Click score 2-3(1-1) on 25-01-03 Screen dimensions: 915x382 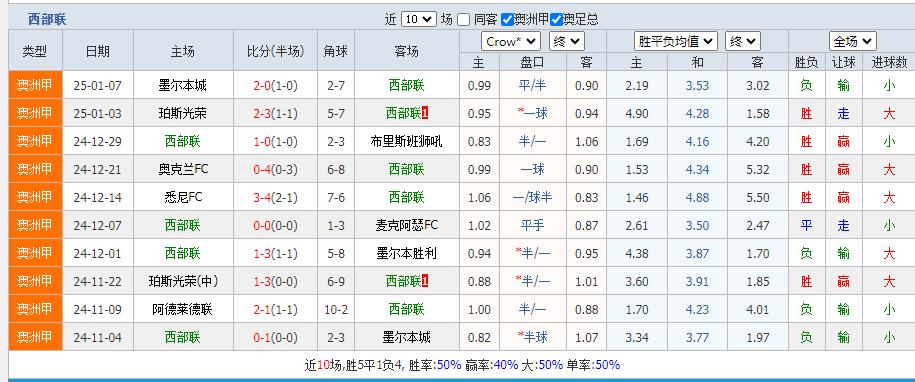(x=275, y=114)
